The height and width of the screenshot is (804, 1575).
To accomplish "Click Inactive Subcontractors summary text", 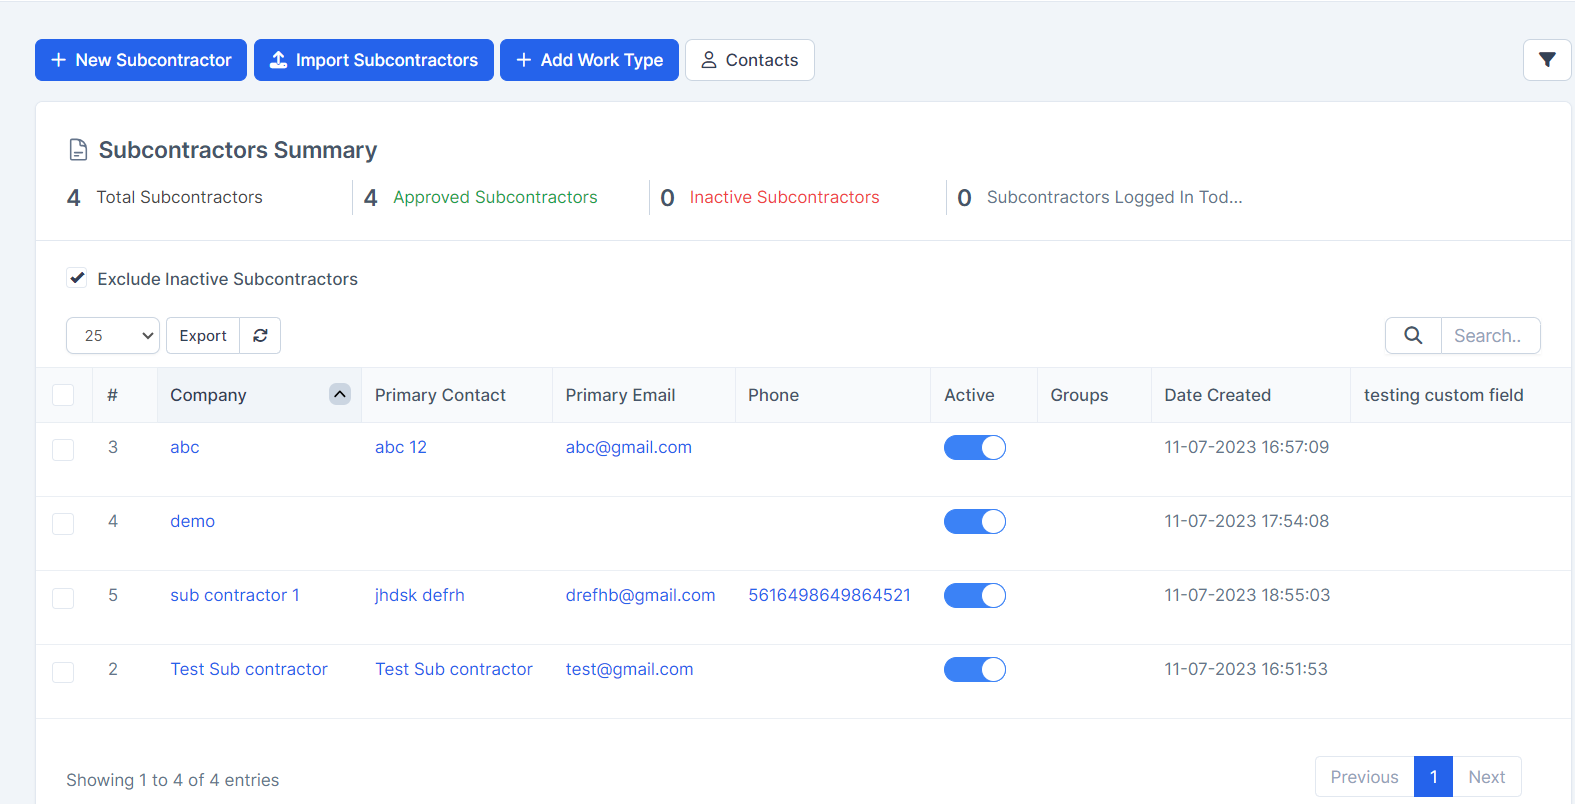I will [785, 197].
